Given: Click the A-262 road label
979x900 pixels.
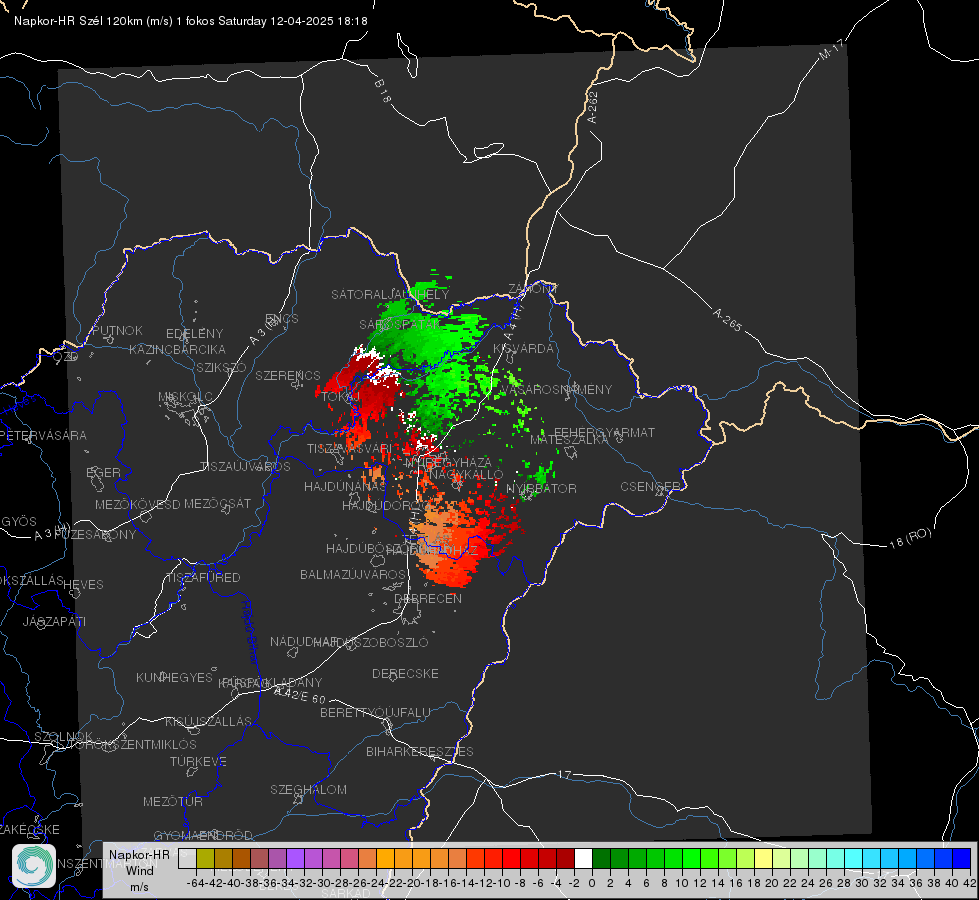Looking at the screenshot, I should (x=593, y=107).
